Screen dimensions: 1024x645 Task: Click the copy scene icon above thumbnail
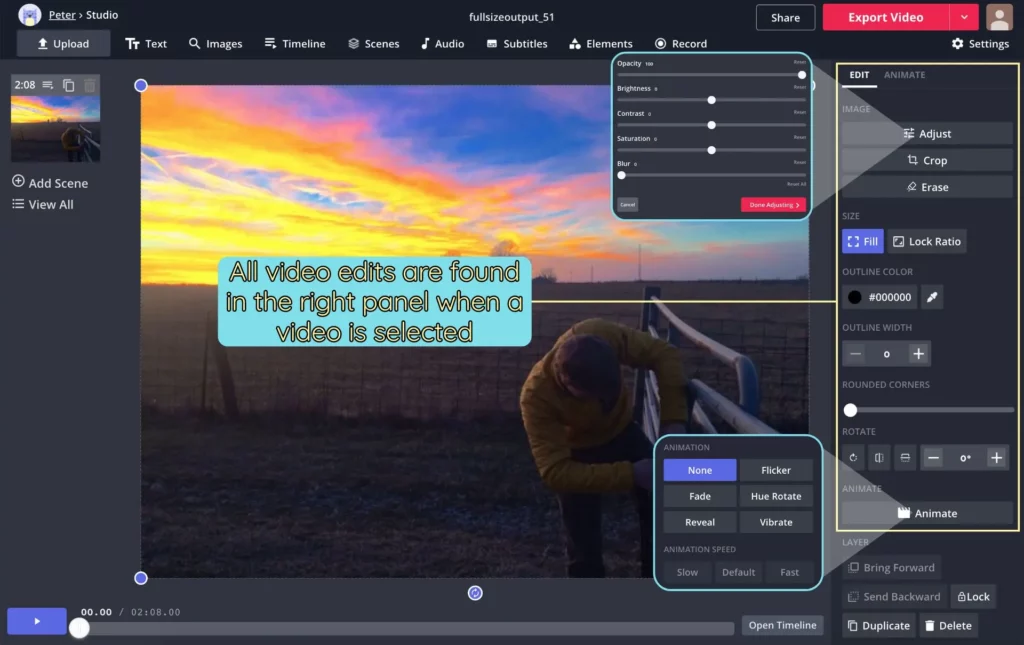click(x=69, y=86)
